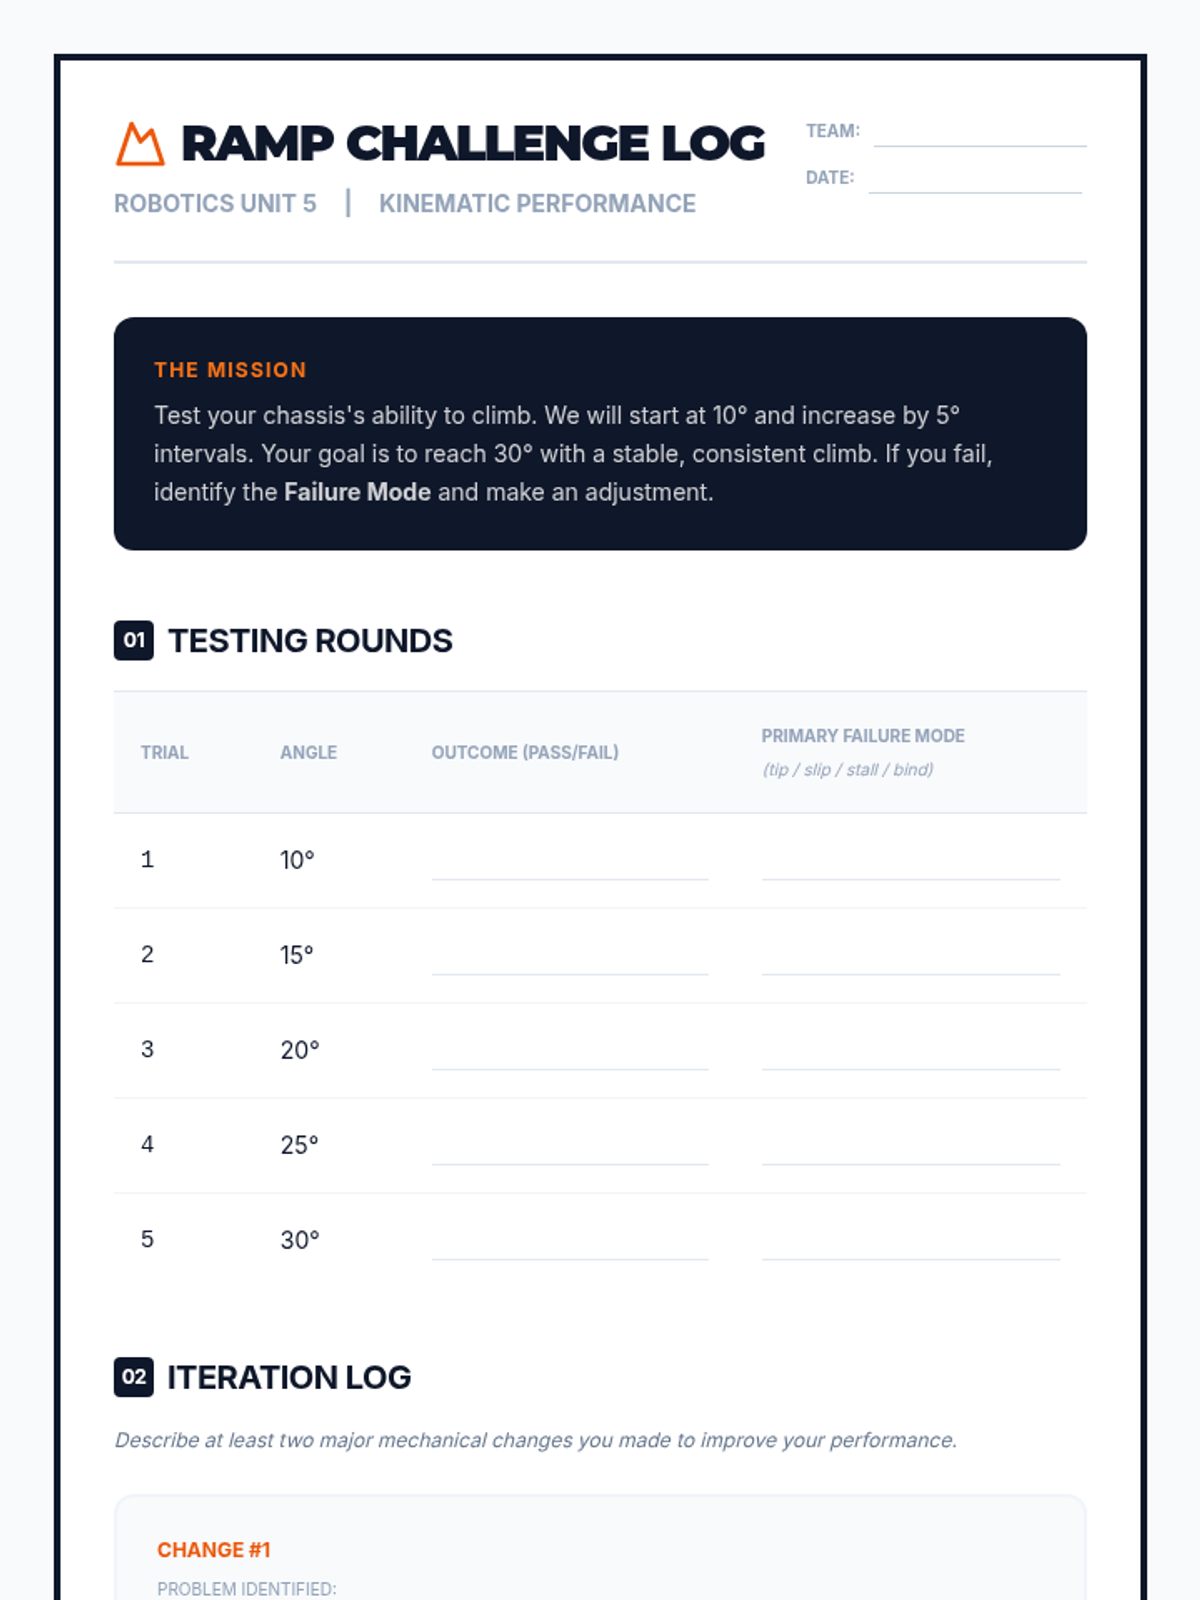Click the Change #1 label

(x=214, y=1550)
